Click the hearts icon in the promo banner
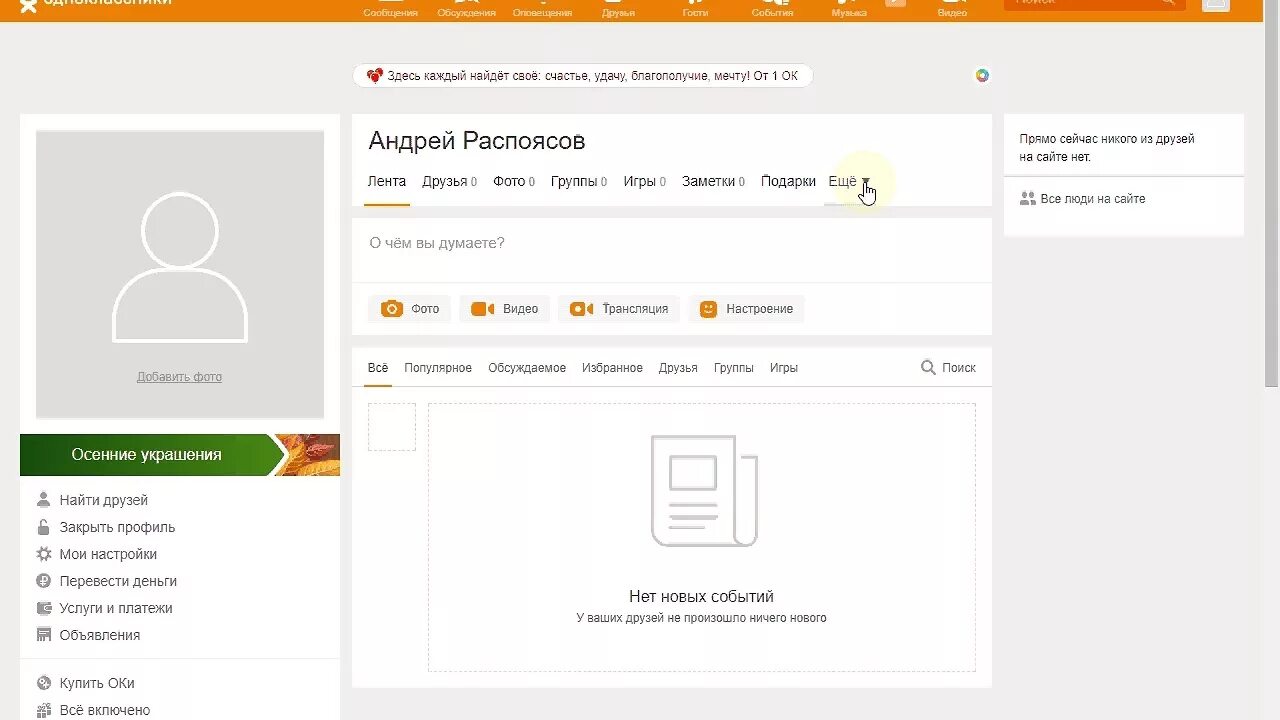1280x720 pixels. tap(375, 75)
